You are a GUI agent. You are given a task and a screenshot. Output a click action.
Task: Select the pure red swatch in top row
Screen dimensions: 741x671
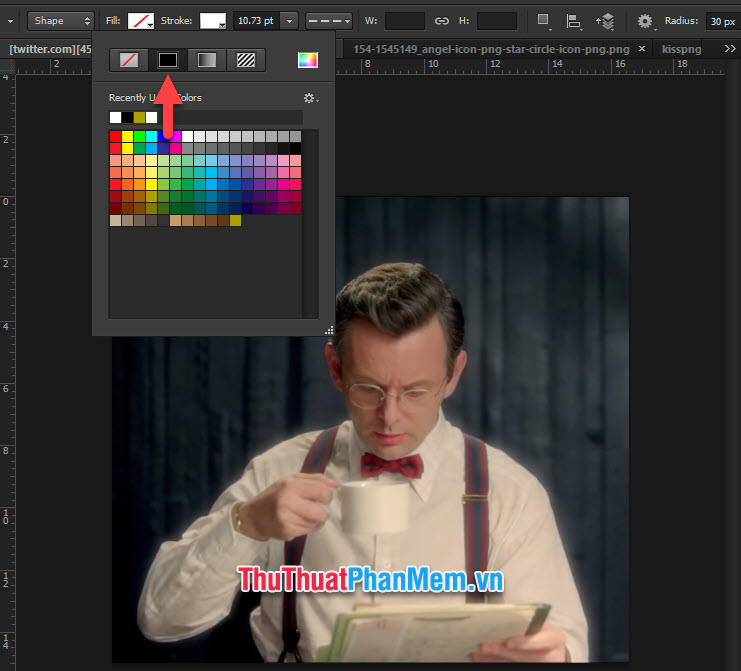click(115, 136)
